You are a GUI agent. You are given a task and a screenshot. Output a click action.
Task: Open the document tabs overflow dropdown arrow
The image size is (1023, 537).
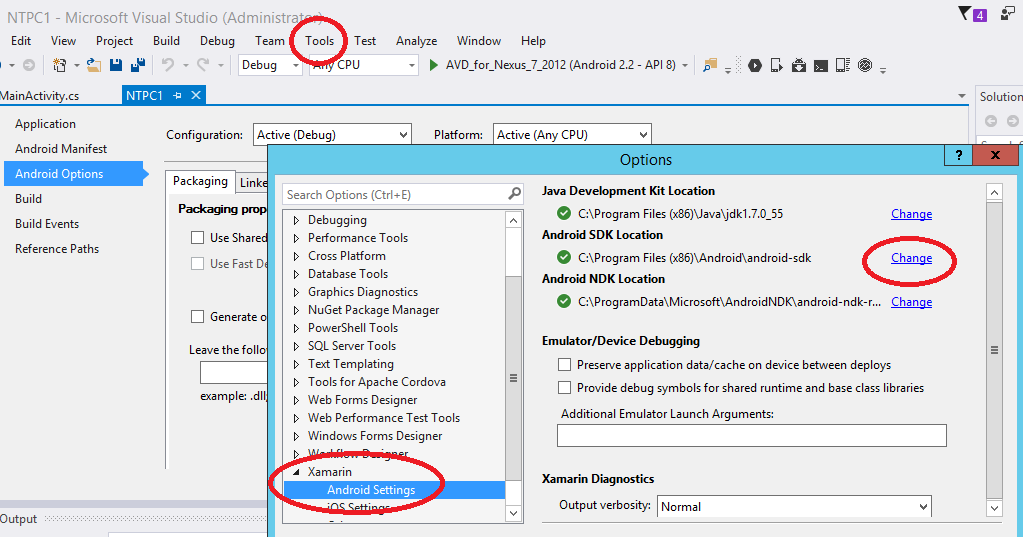tap(962, 96)
